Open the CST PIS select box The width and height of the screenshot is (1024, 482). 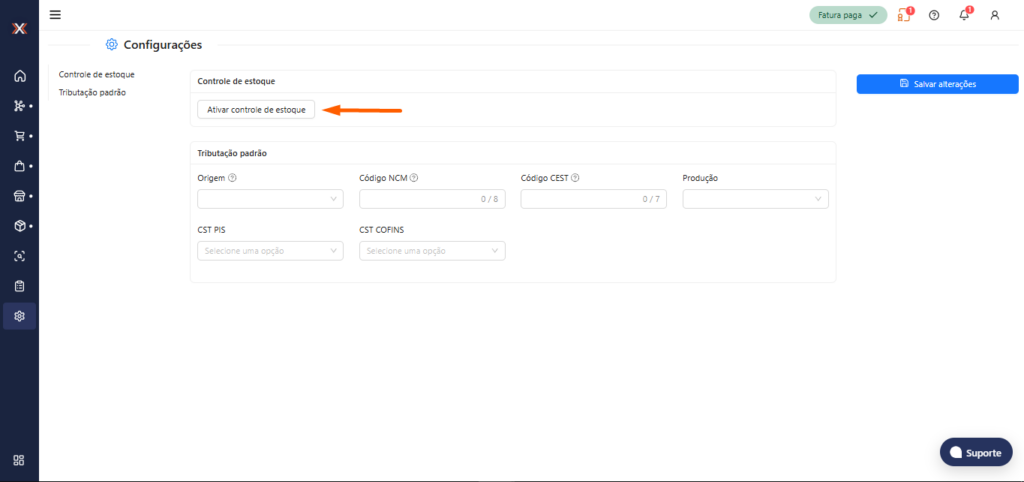(270, 251)
